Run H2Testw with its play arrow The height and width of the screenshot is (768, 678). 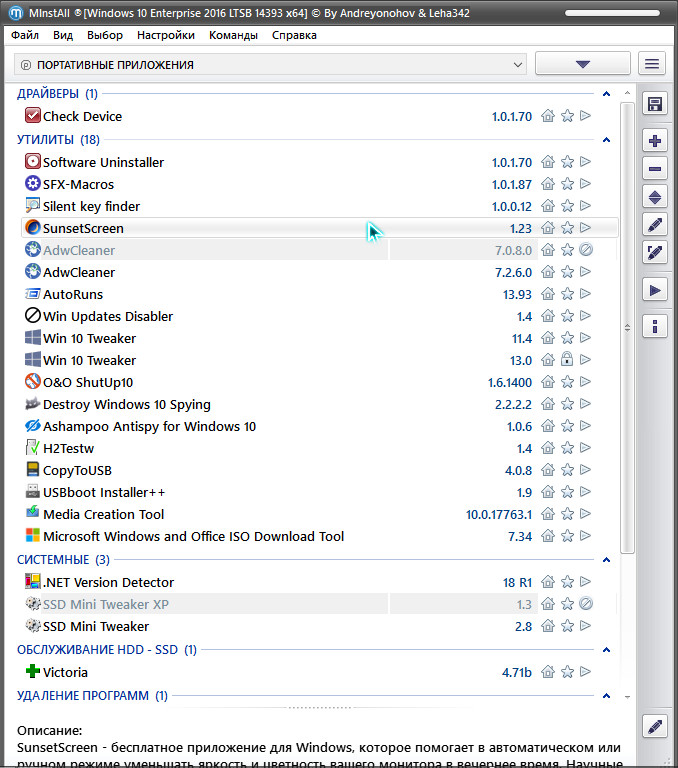tap(585, 448)
